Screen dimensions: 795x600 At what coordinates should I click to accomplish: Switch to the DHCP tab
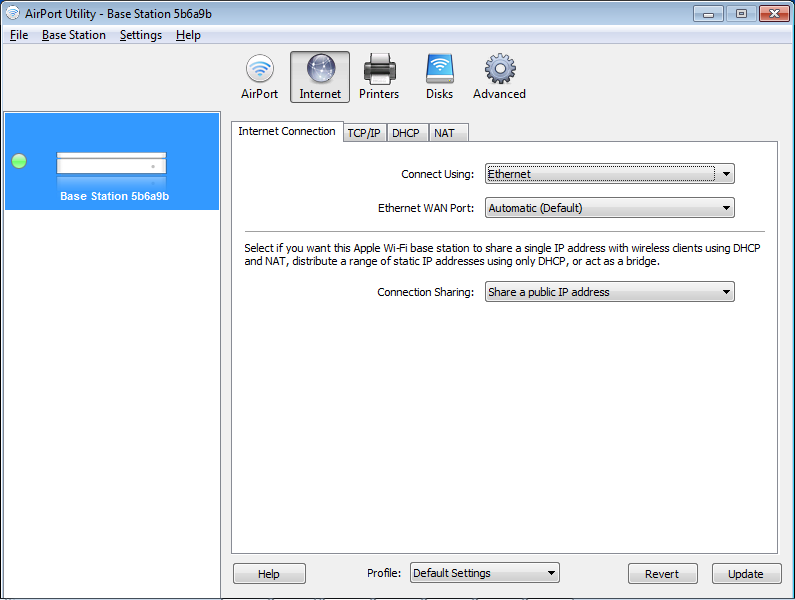pos(406,133)
